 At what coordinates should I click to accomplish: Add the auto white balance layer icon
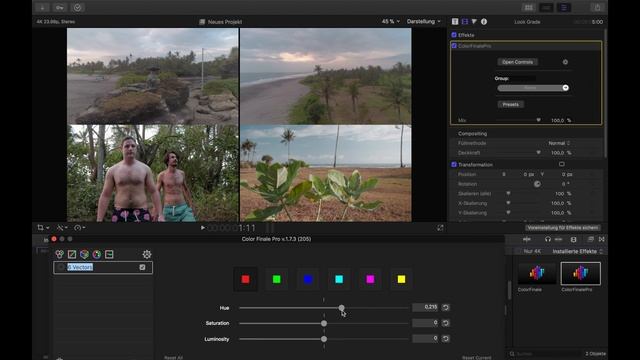(109, 254)
